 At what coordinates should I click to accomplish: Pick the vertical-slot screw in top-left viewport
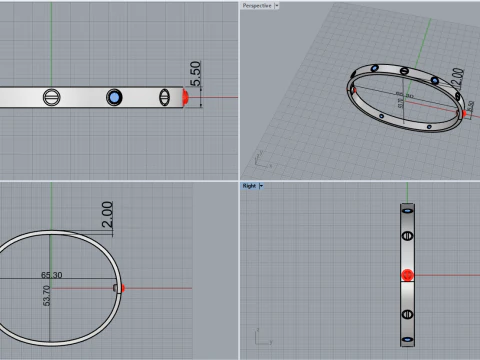pyautogui.click(x=164, y=97)
